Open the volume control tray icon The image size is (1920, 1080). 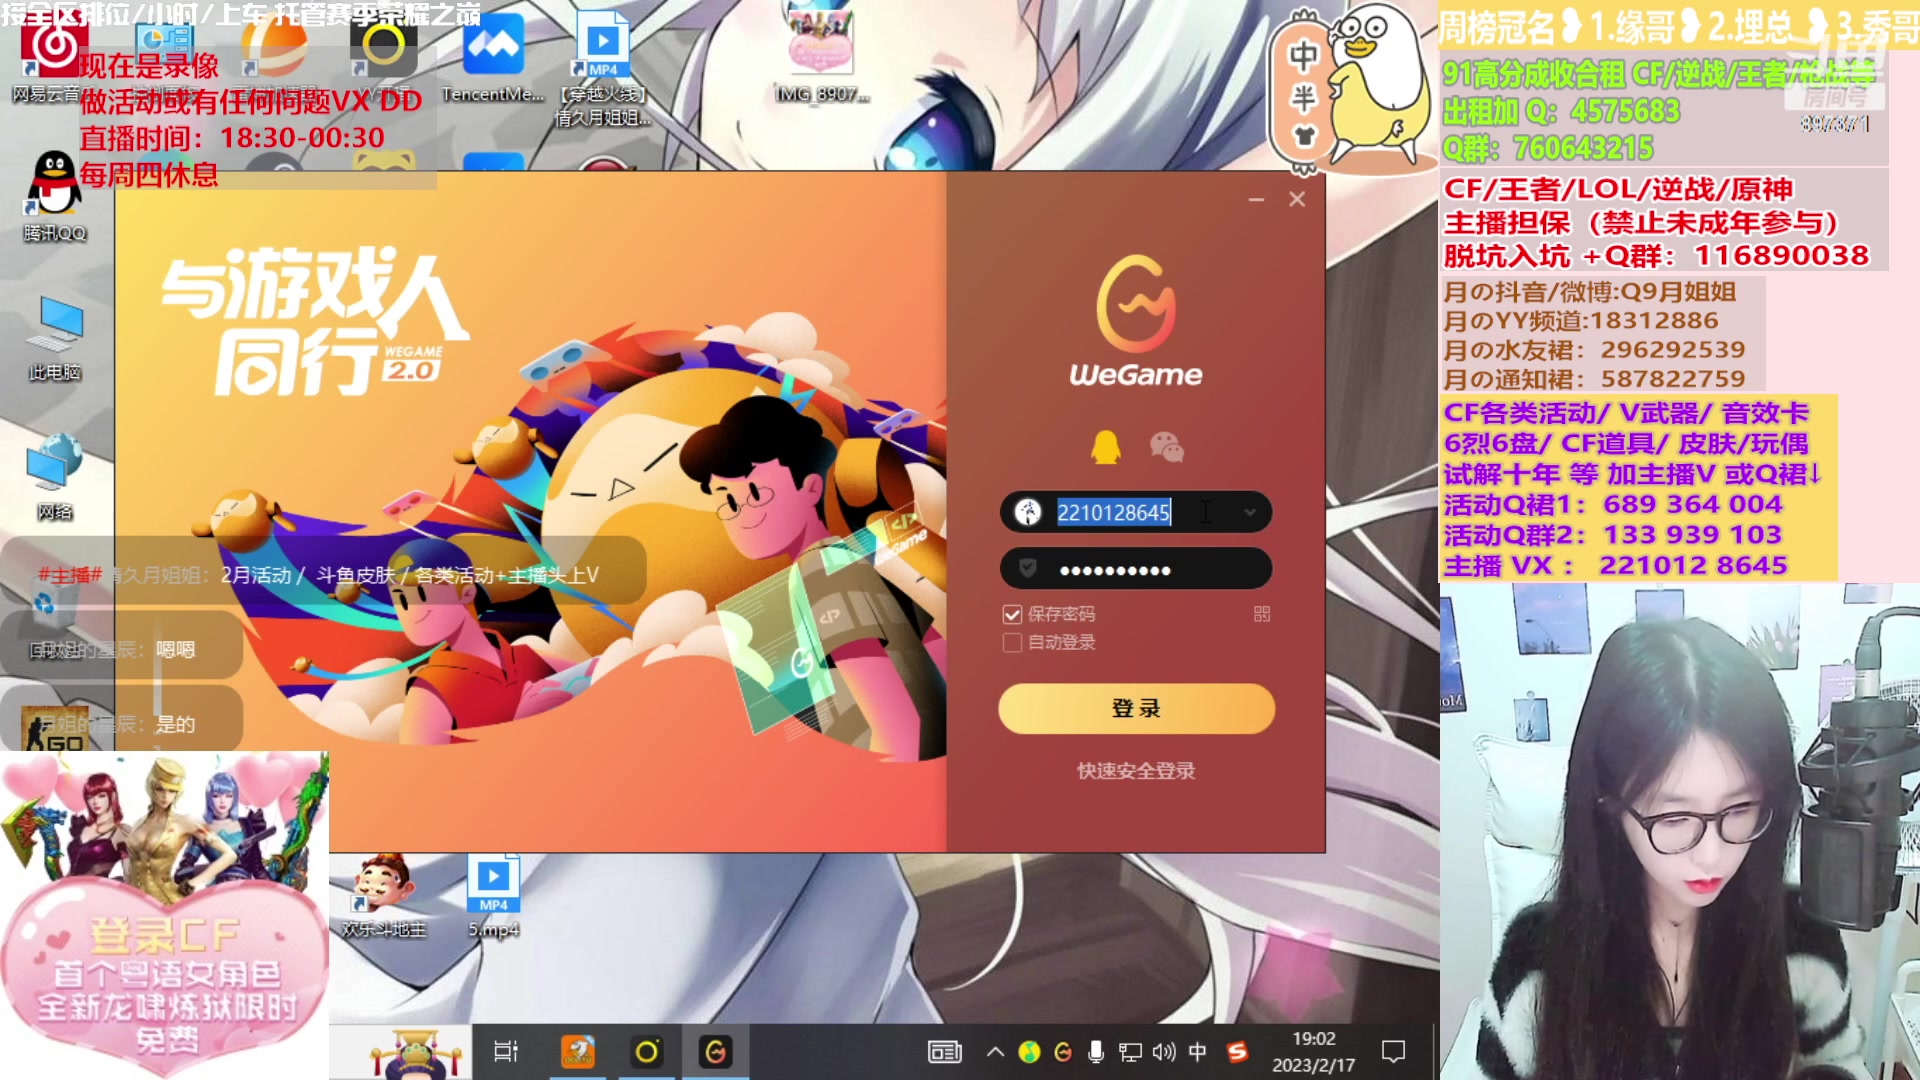pos(1164,1052)
